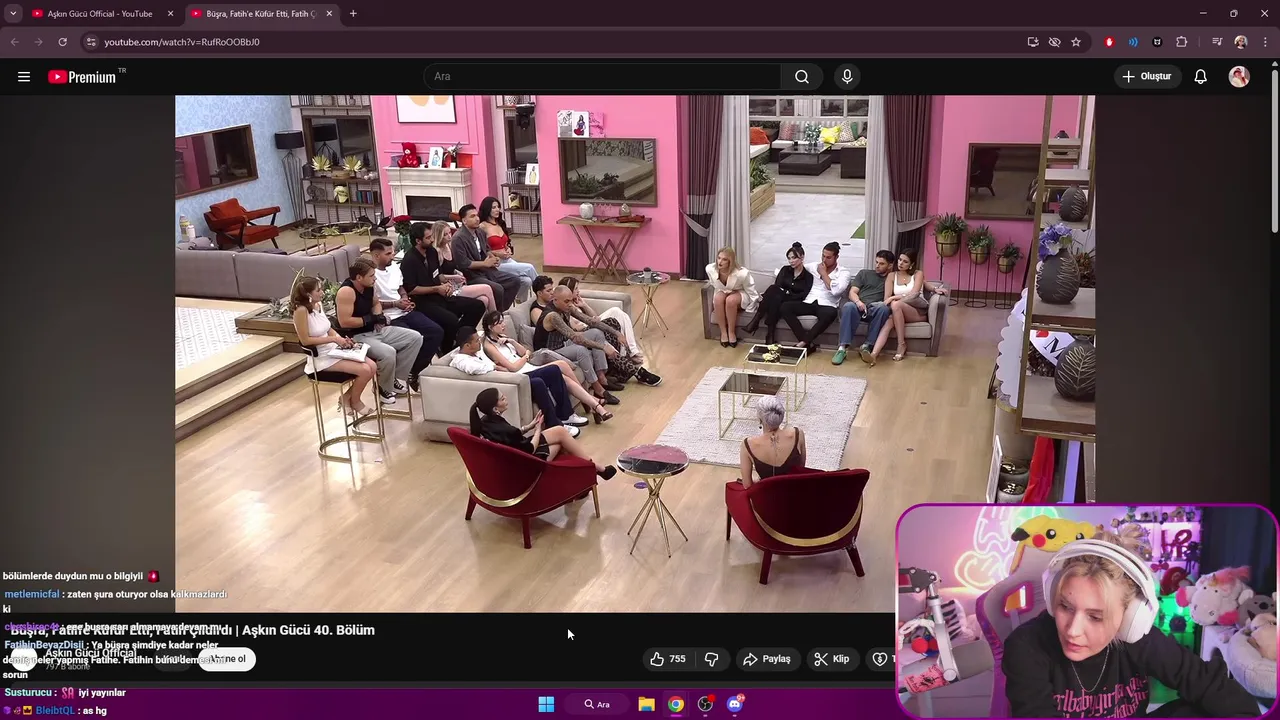Close the active Büşra video tab
The image size is (1280, 720).
(x=329, y=14)
